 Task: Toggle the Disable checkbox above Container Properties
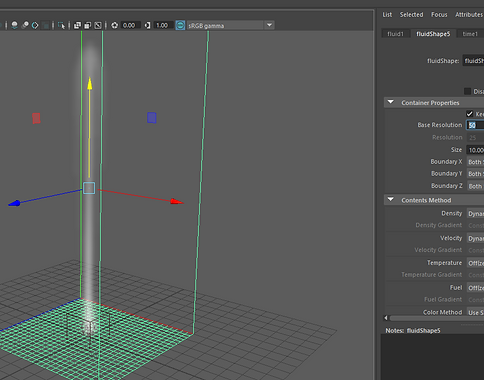468,91
